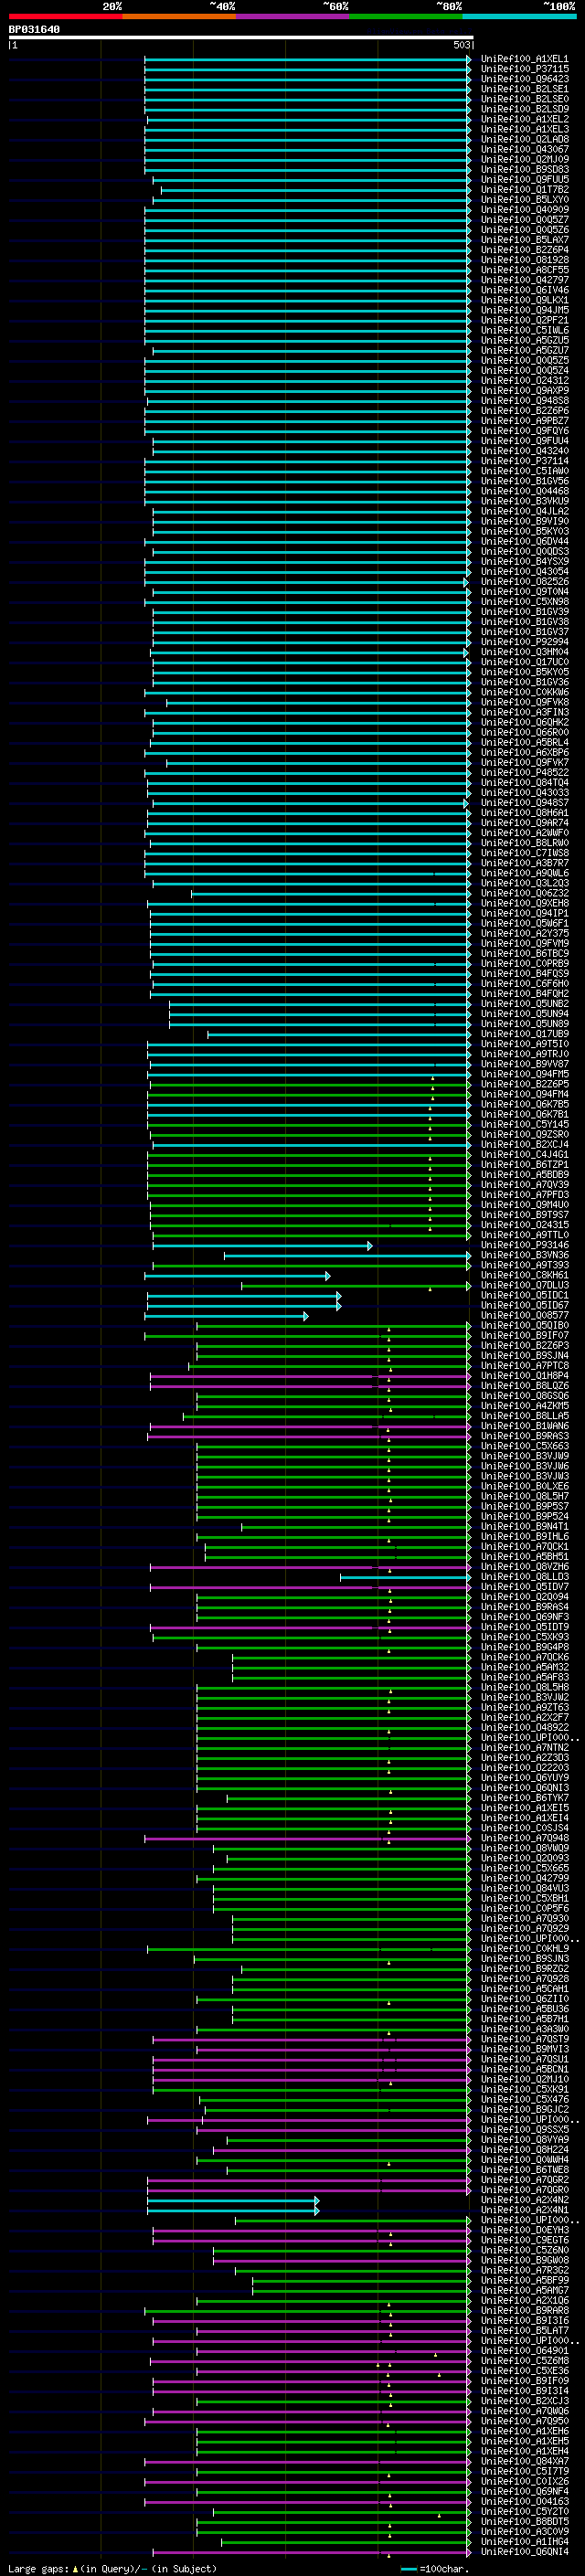
Task: Select the UniRef100_P93146 entry
Action: coord(524,1245)
